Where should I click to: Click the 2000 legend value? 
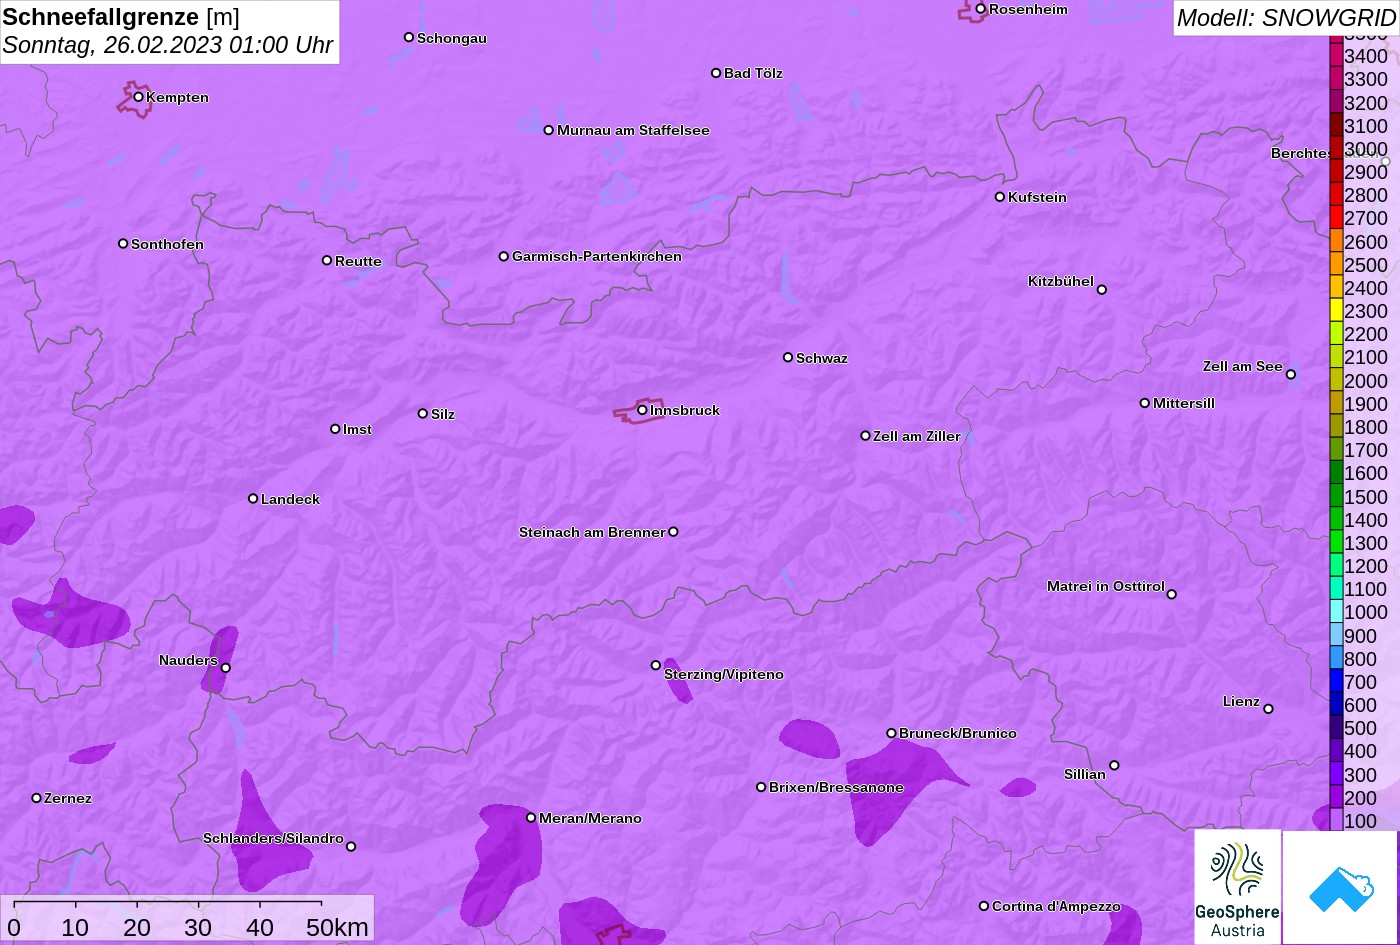pos(1366,381)
